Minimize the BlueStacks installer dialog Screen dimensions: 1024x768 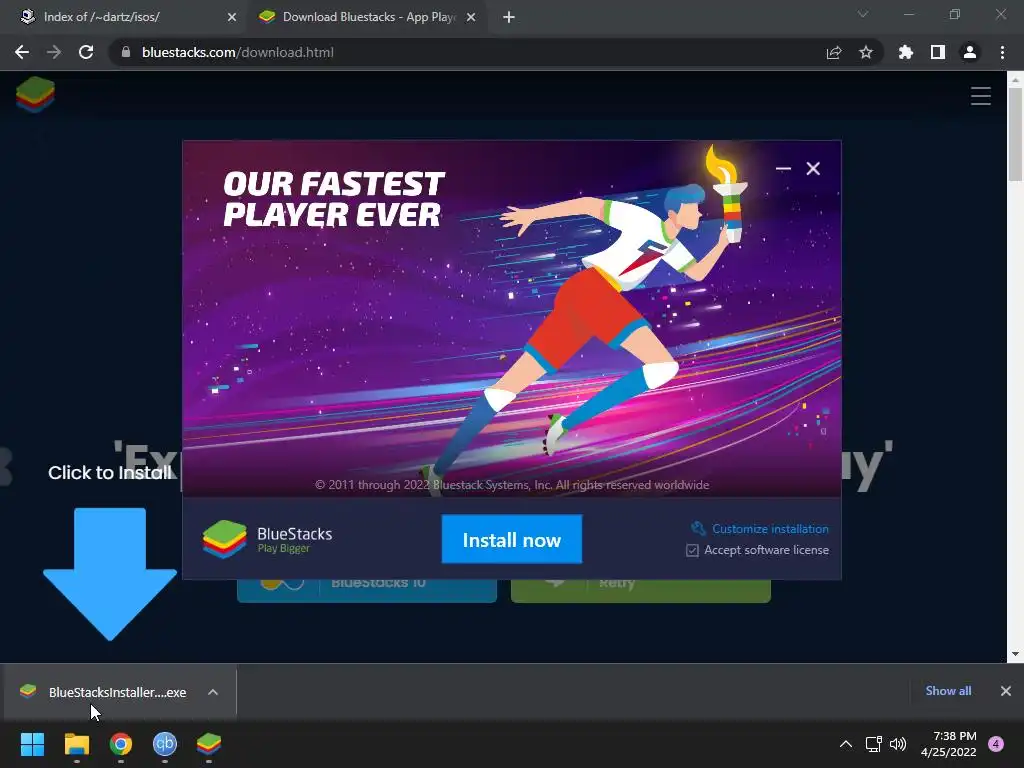pyautogui.click(x=783, y=168)
